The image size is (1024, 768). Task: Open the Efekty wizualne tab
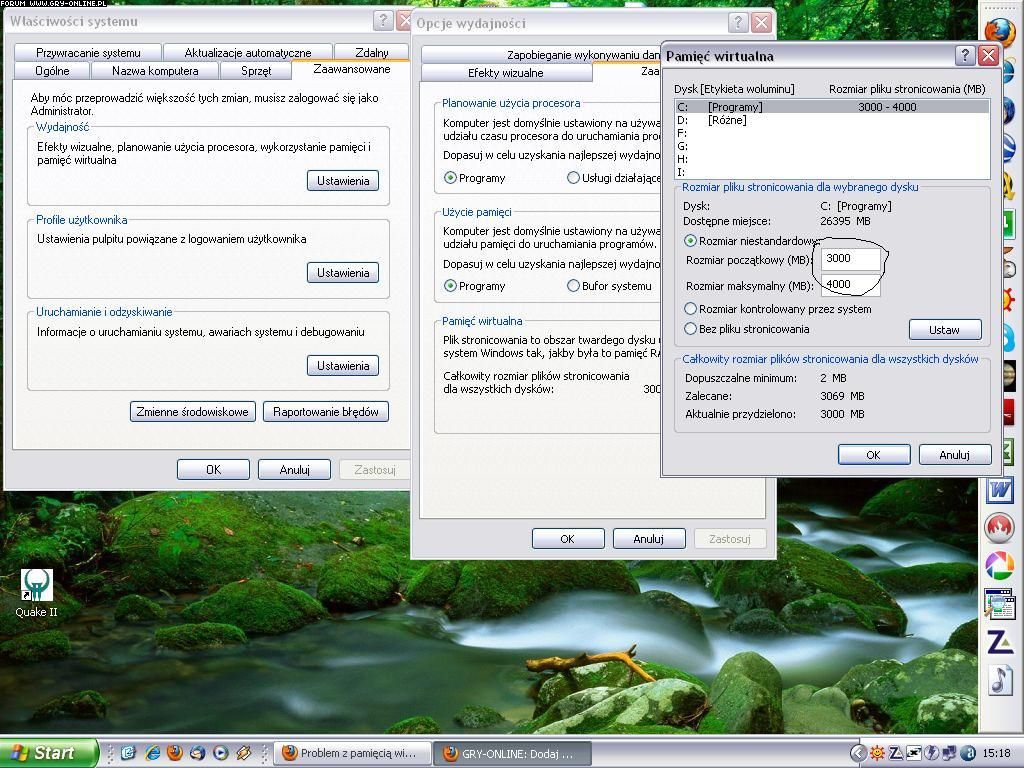pyautogui.click(x=505, y=72)
